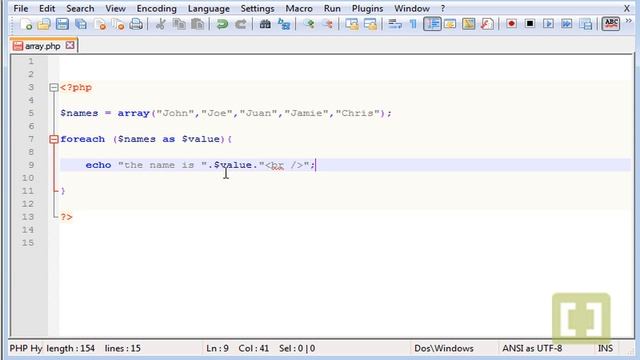Undo the last edit with the green arrow
The image size is (640, 360).
[x=222, y=24]
